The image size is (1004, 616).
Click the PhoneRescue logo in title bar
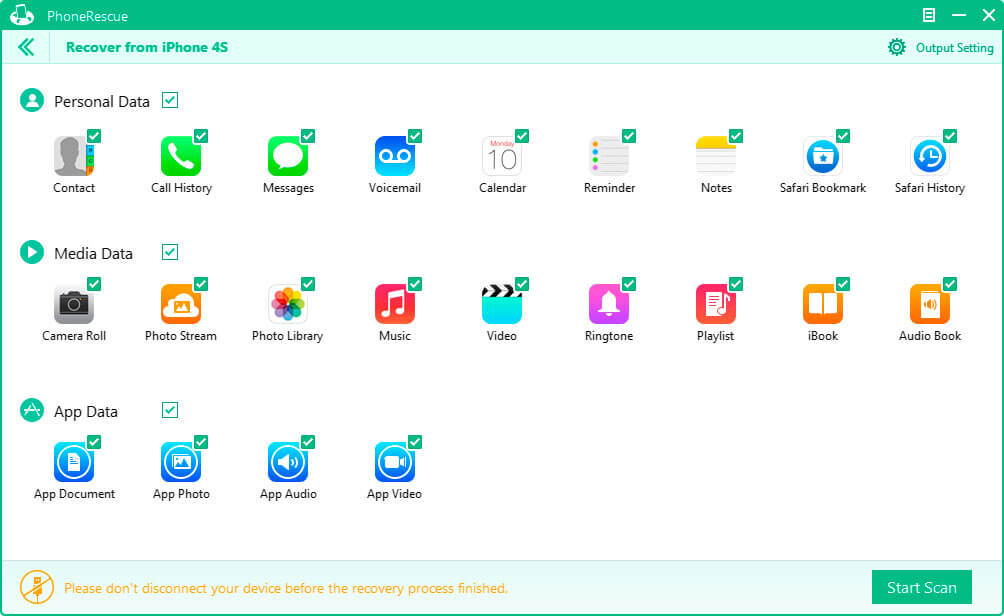point(22,15)
